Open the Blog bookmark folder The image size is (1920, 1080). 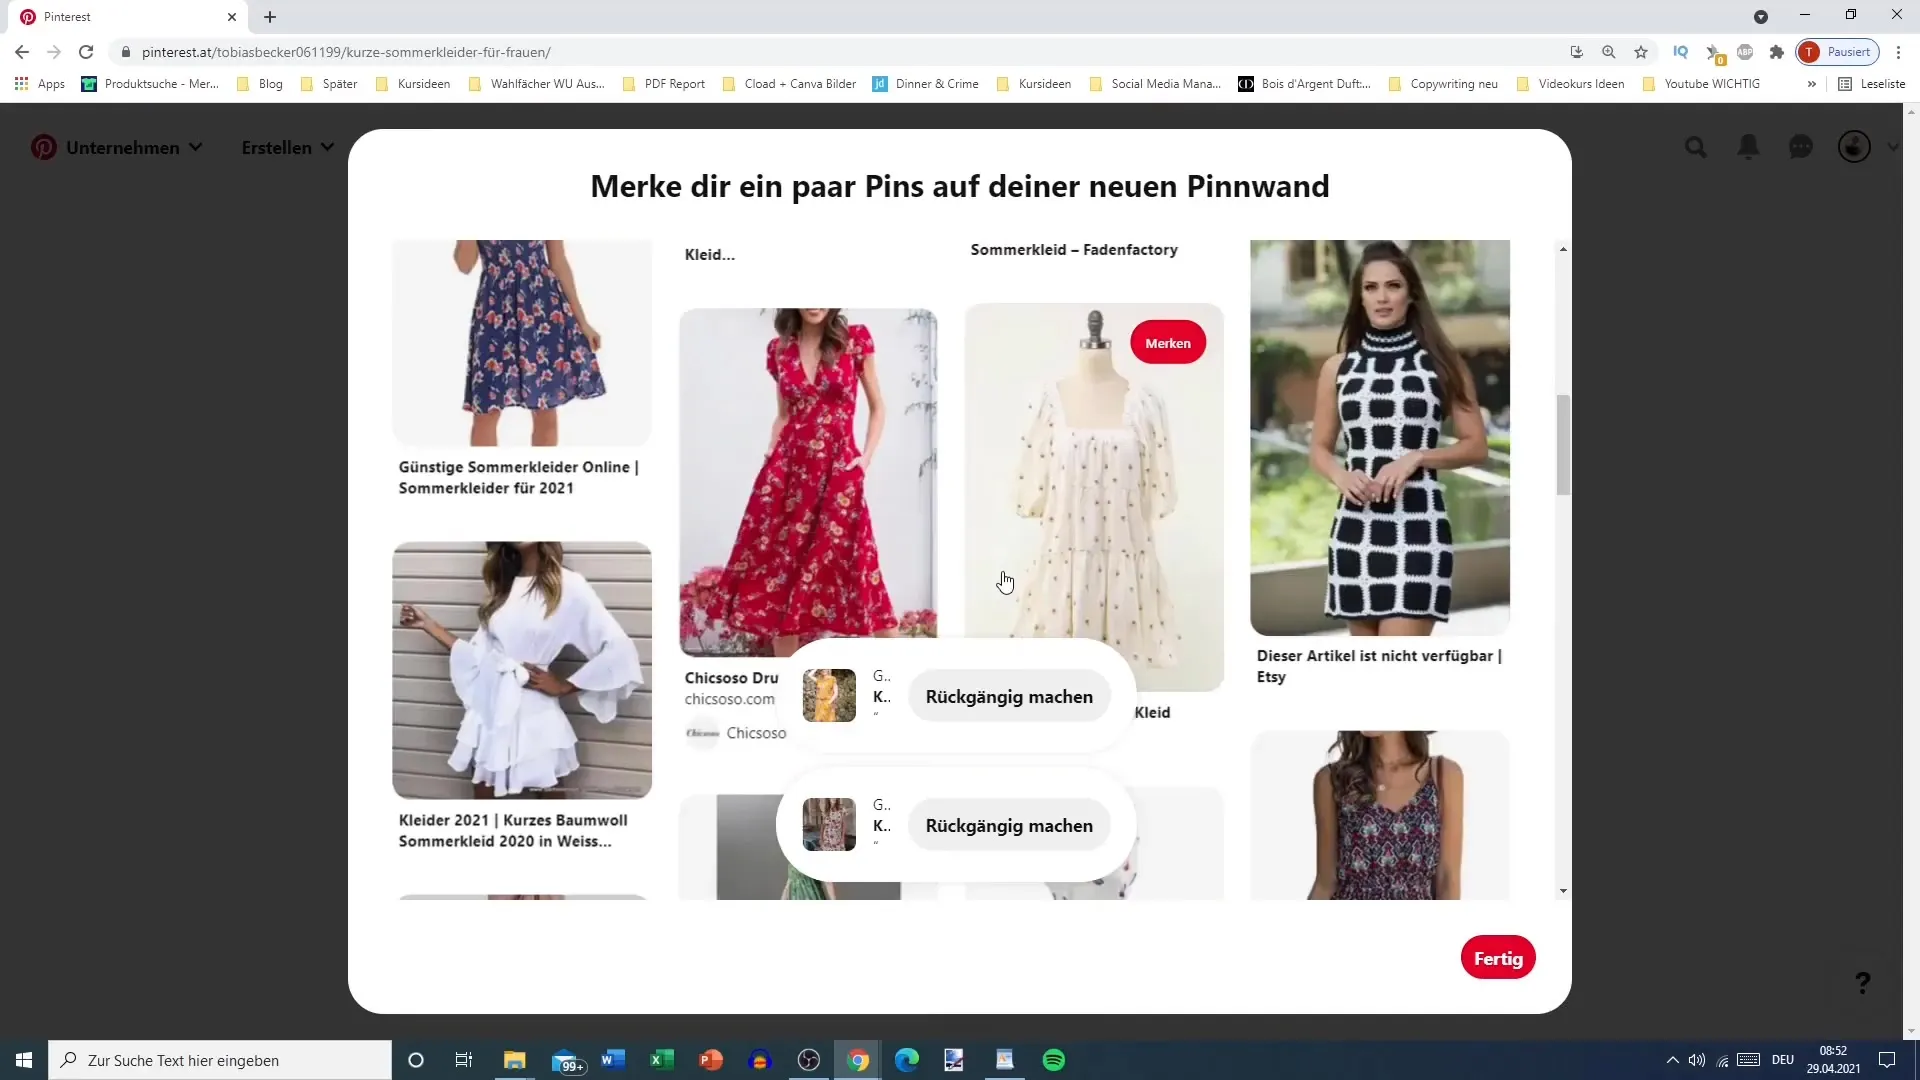point(260,84)
